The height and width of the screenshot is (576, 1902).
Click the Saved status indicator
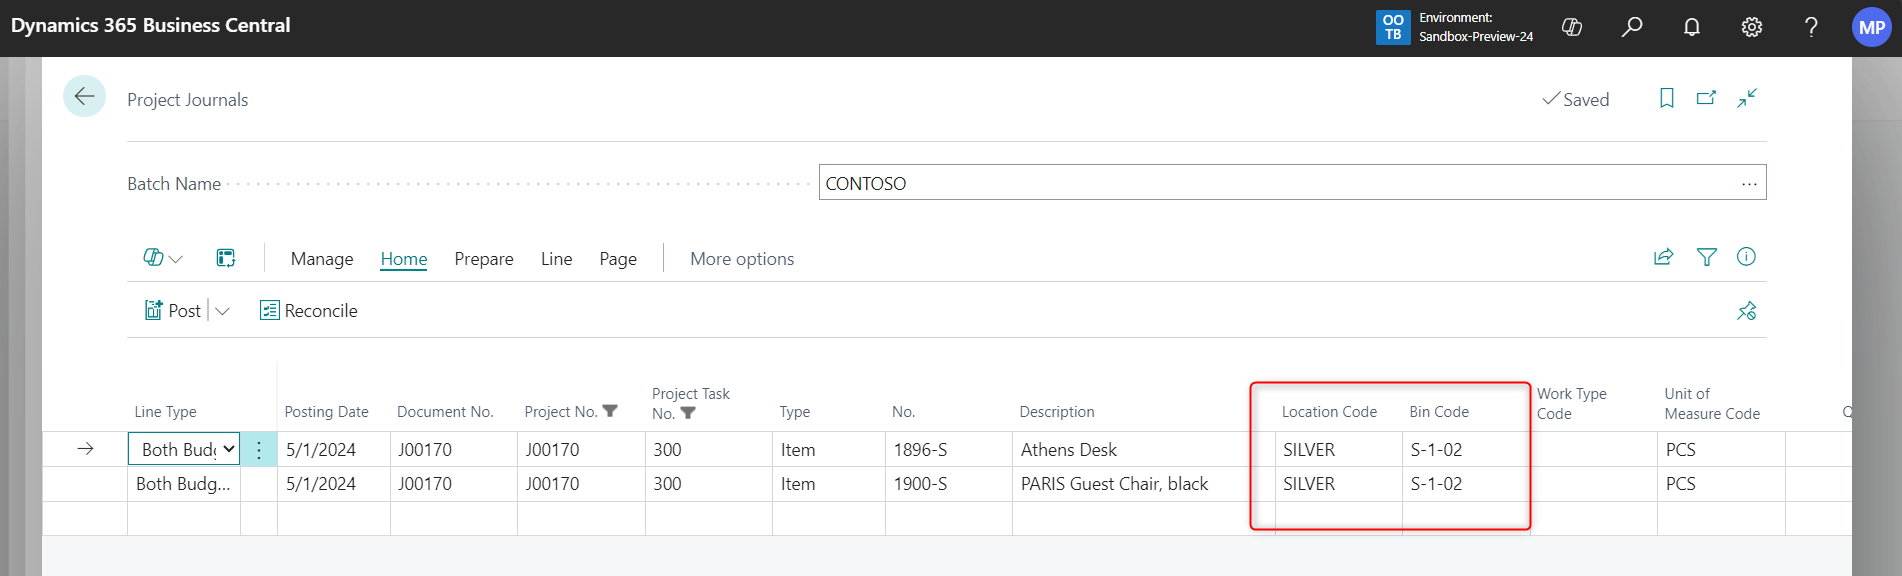pos(1576,99)
